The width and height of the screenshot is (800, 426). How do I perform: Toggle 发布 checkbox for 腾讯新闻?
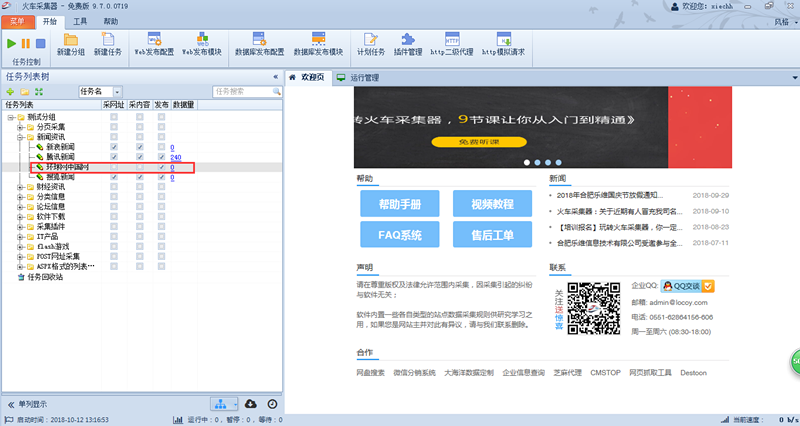tap(161, 157)
